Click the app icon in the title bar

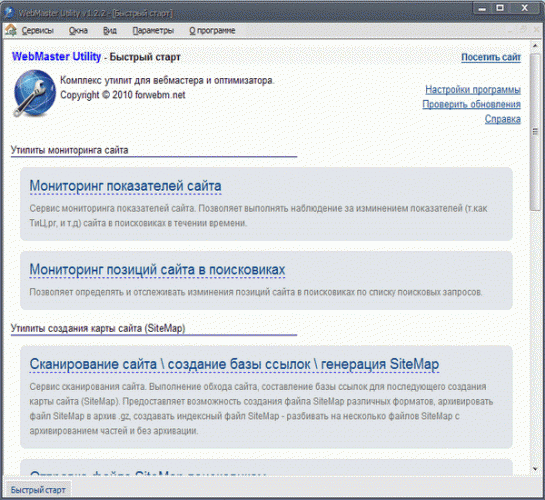pyautogui.click(x=9, y=13)
